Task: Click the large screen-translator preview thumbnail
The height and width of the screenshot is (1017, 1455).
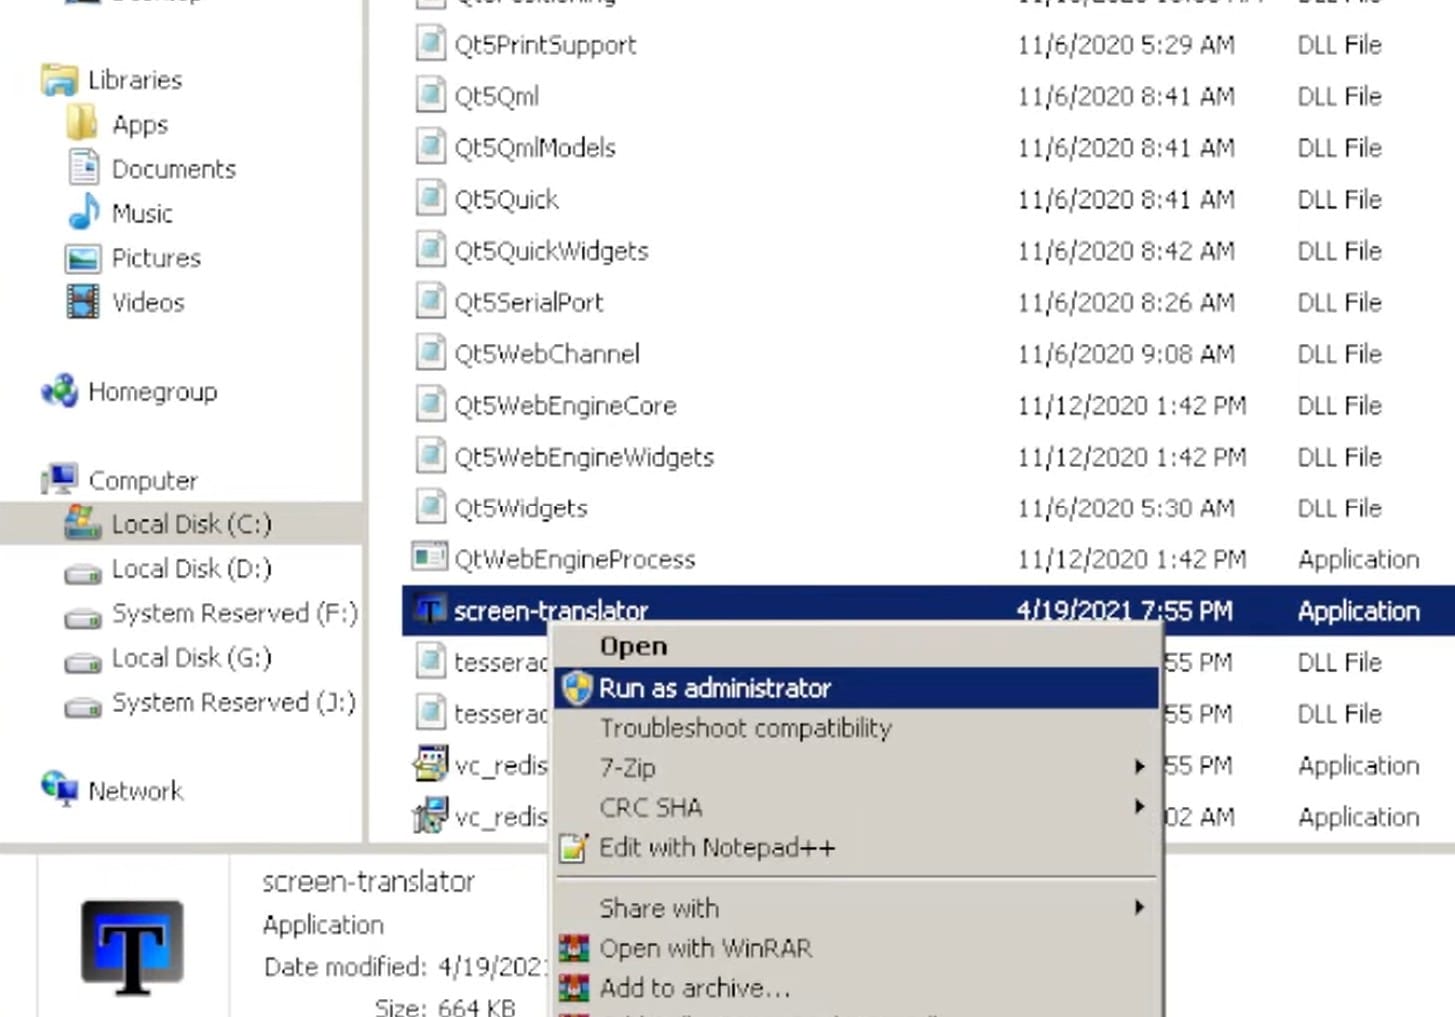Action: 132,947
